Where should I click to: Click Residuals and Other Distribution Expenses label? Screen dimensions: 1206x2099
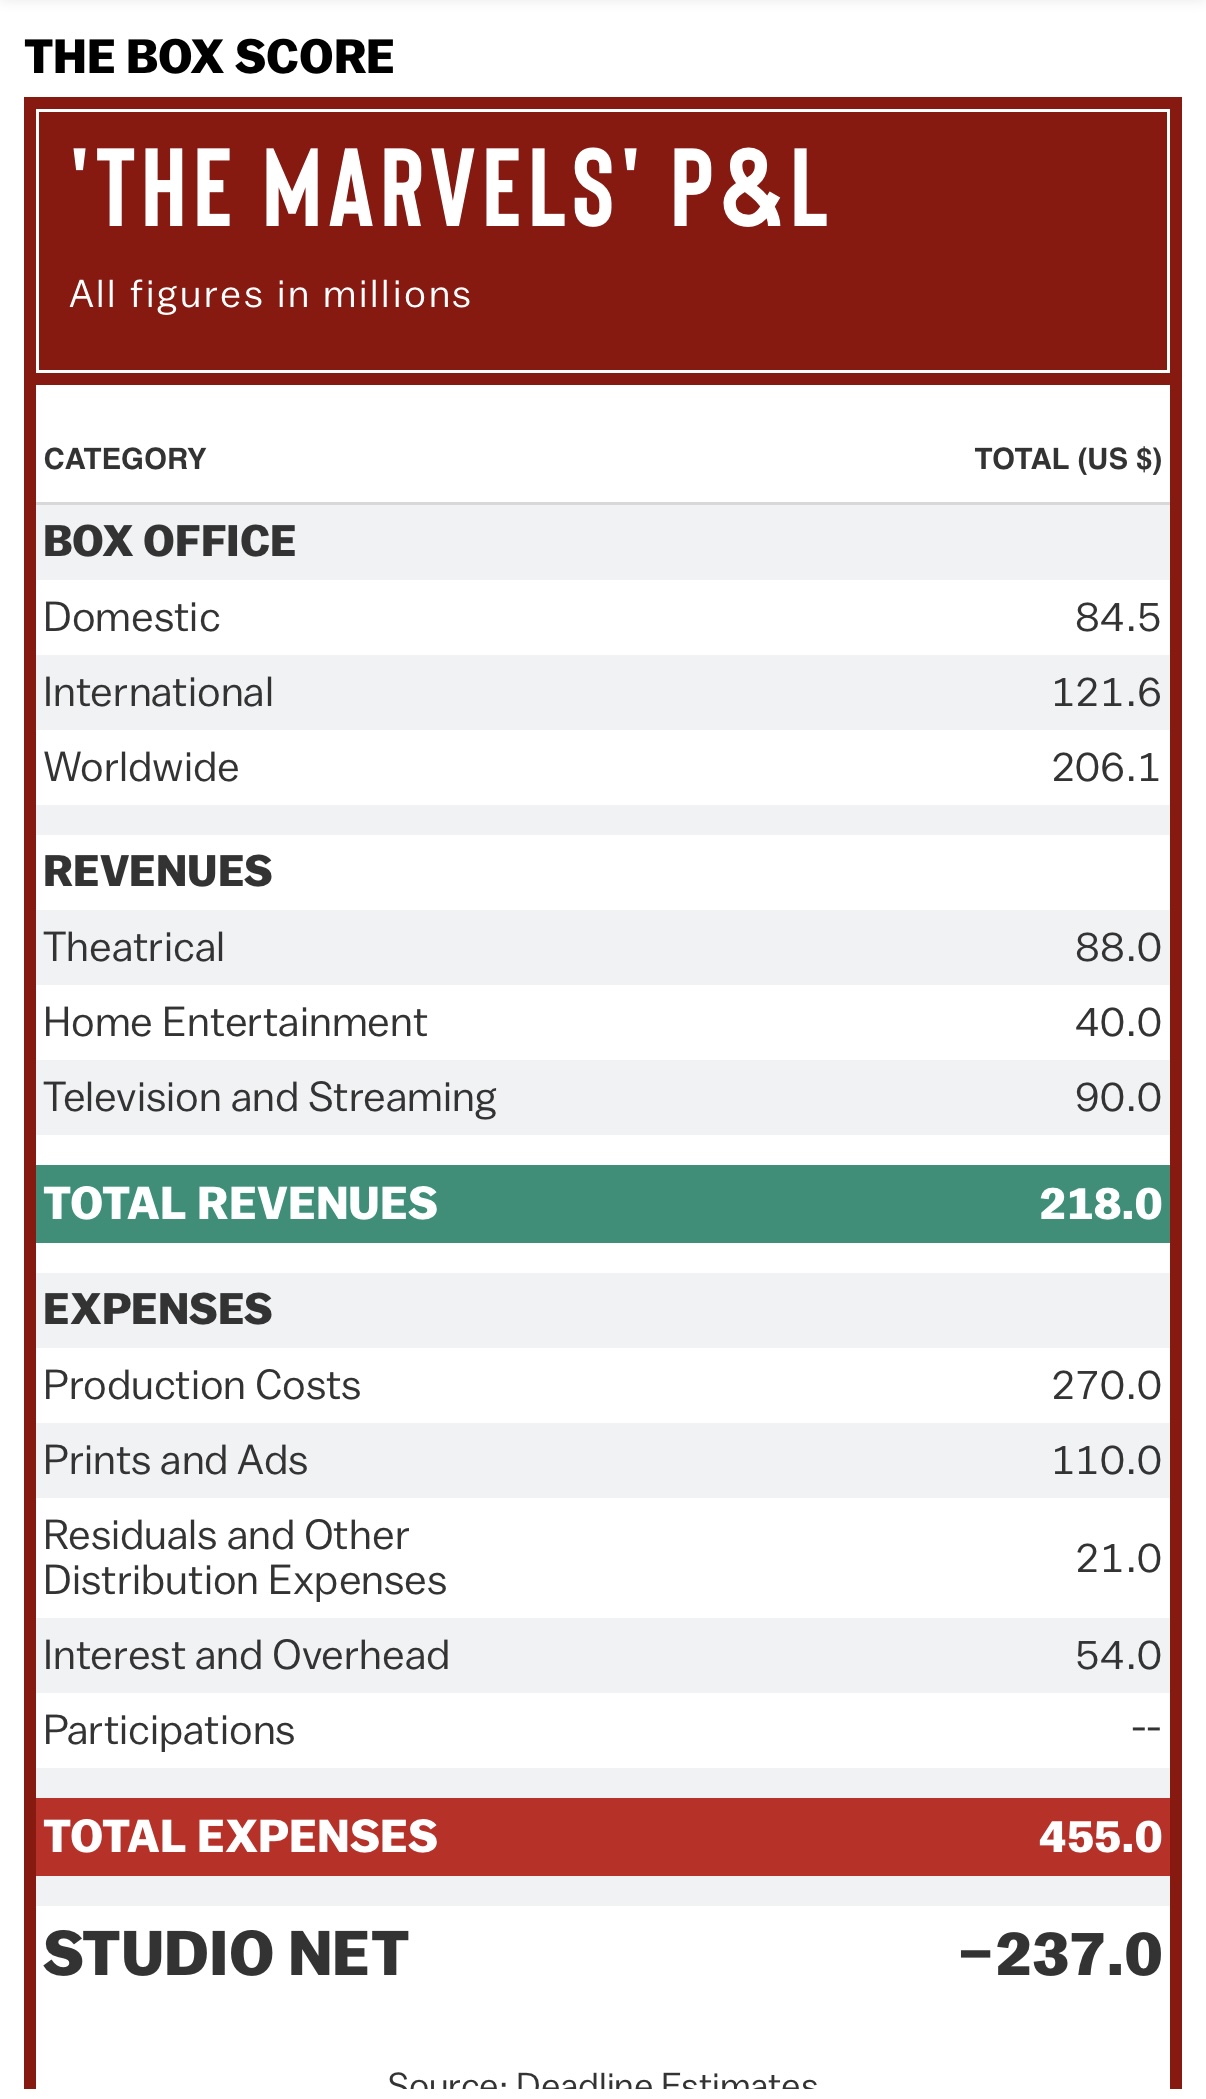pyautogui.click(x=245, y=1558)
